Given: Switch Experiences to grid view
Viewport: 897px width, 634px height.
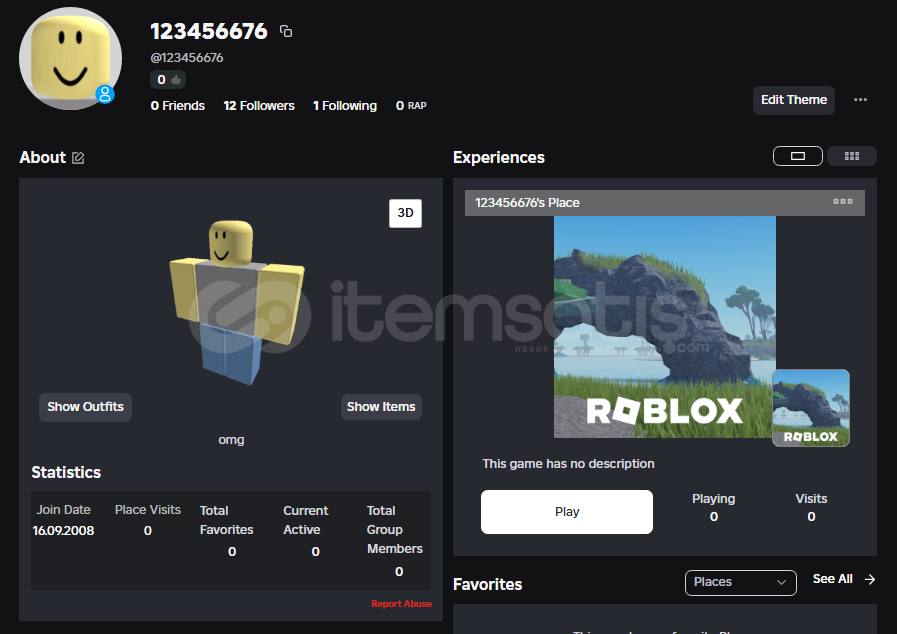Looking at the screenshot, I should 852,156.
